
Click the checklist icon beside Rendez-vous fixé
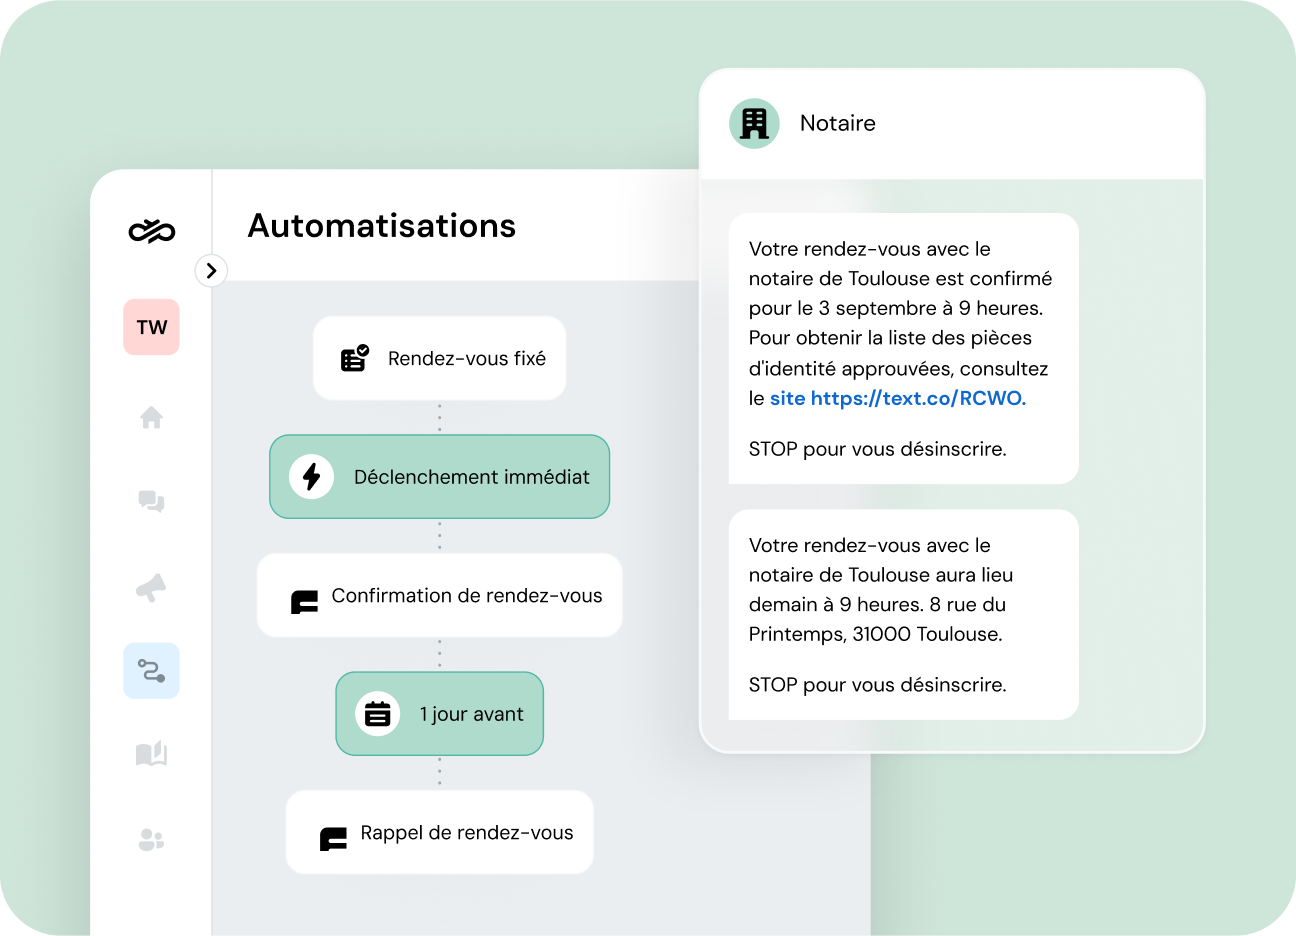click(354, 358)
